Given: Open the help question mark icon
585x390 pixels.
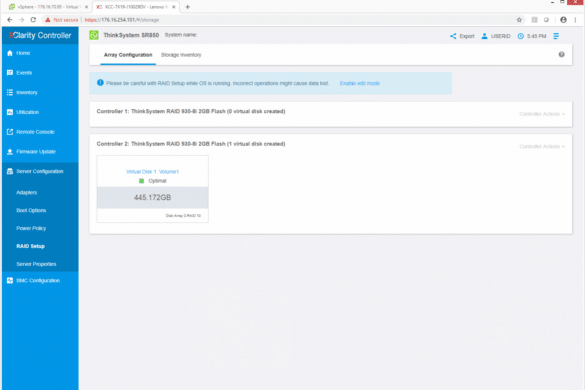Looking at the screenshot, I should coord(561,54).
